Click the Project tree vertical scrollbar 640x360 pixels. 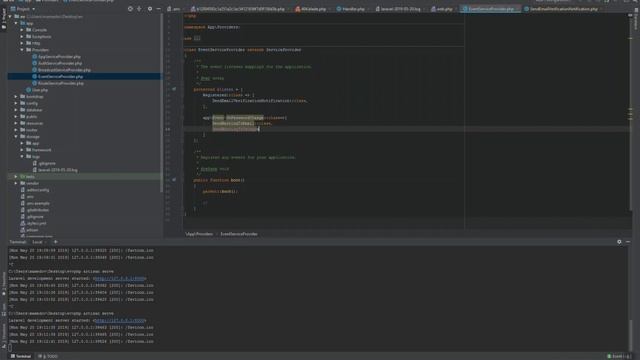point(162,102)
